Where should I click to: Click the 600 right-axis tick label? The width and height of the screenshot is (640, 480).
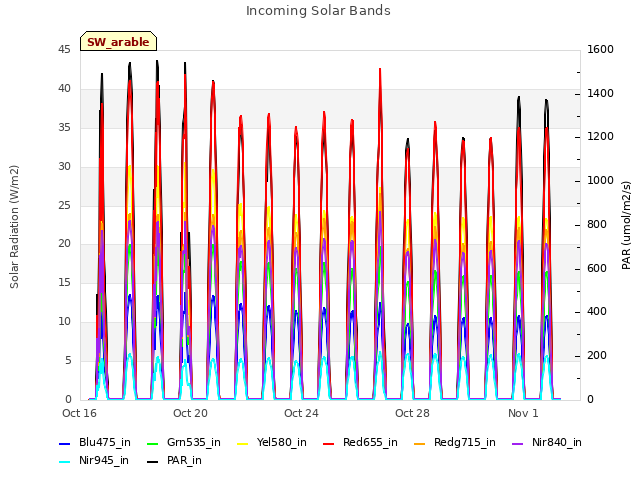[x=597, y=269]
